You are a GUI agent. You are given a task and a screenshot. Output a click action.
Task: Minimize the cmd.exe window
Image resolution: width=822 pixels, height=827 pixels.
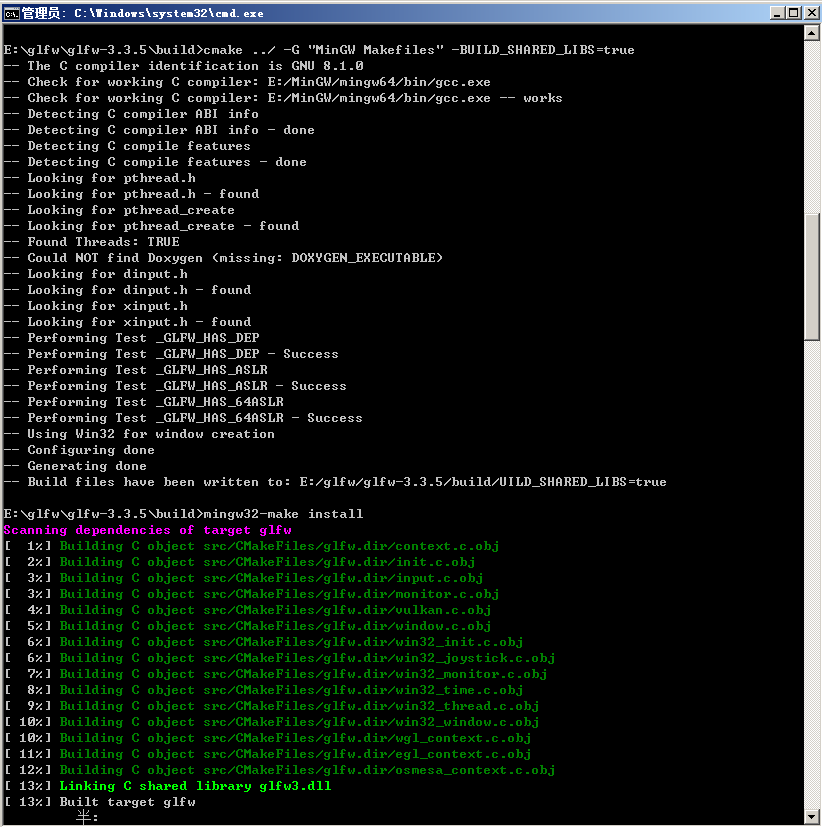pos(776,13)
